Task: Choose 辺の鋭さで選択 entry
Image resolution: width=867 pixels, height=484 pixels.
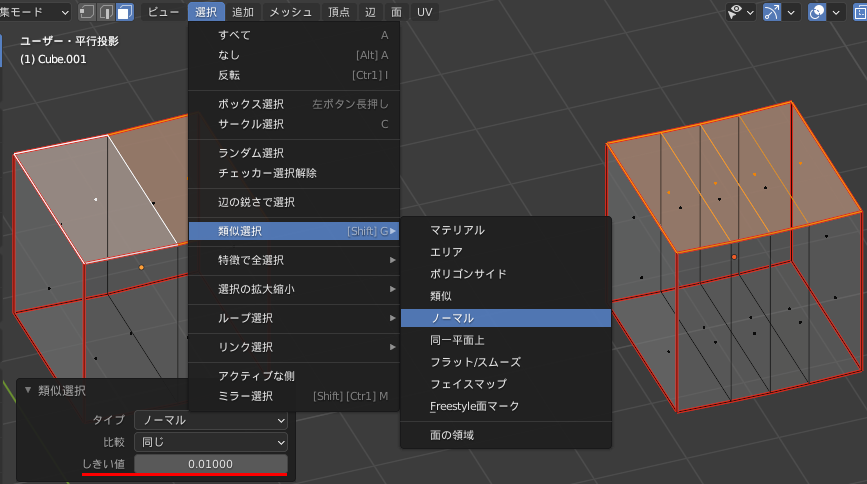Action: [x=294, y=202]
